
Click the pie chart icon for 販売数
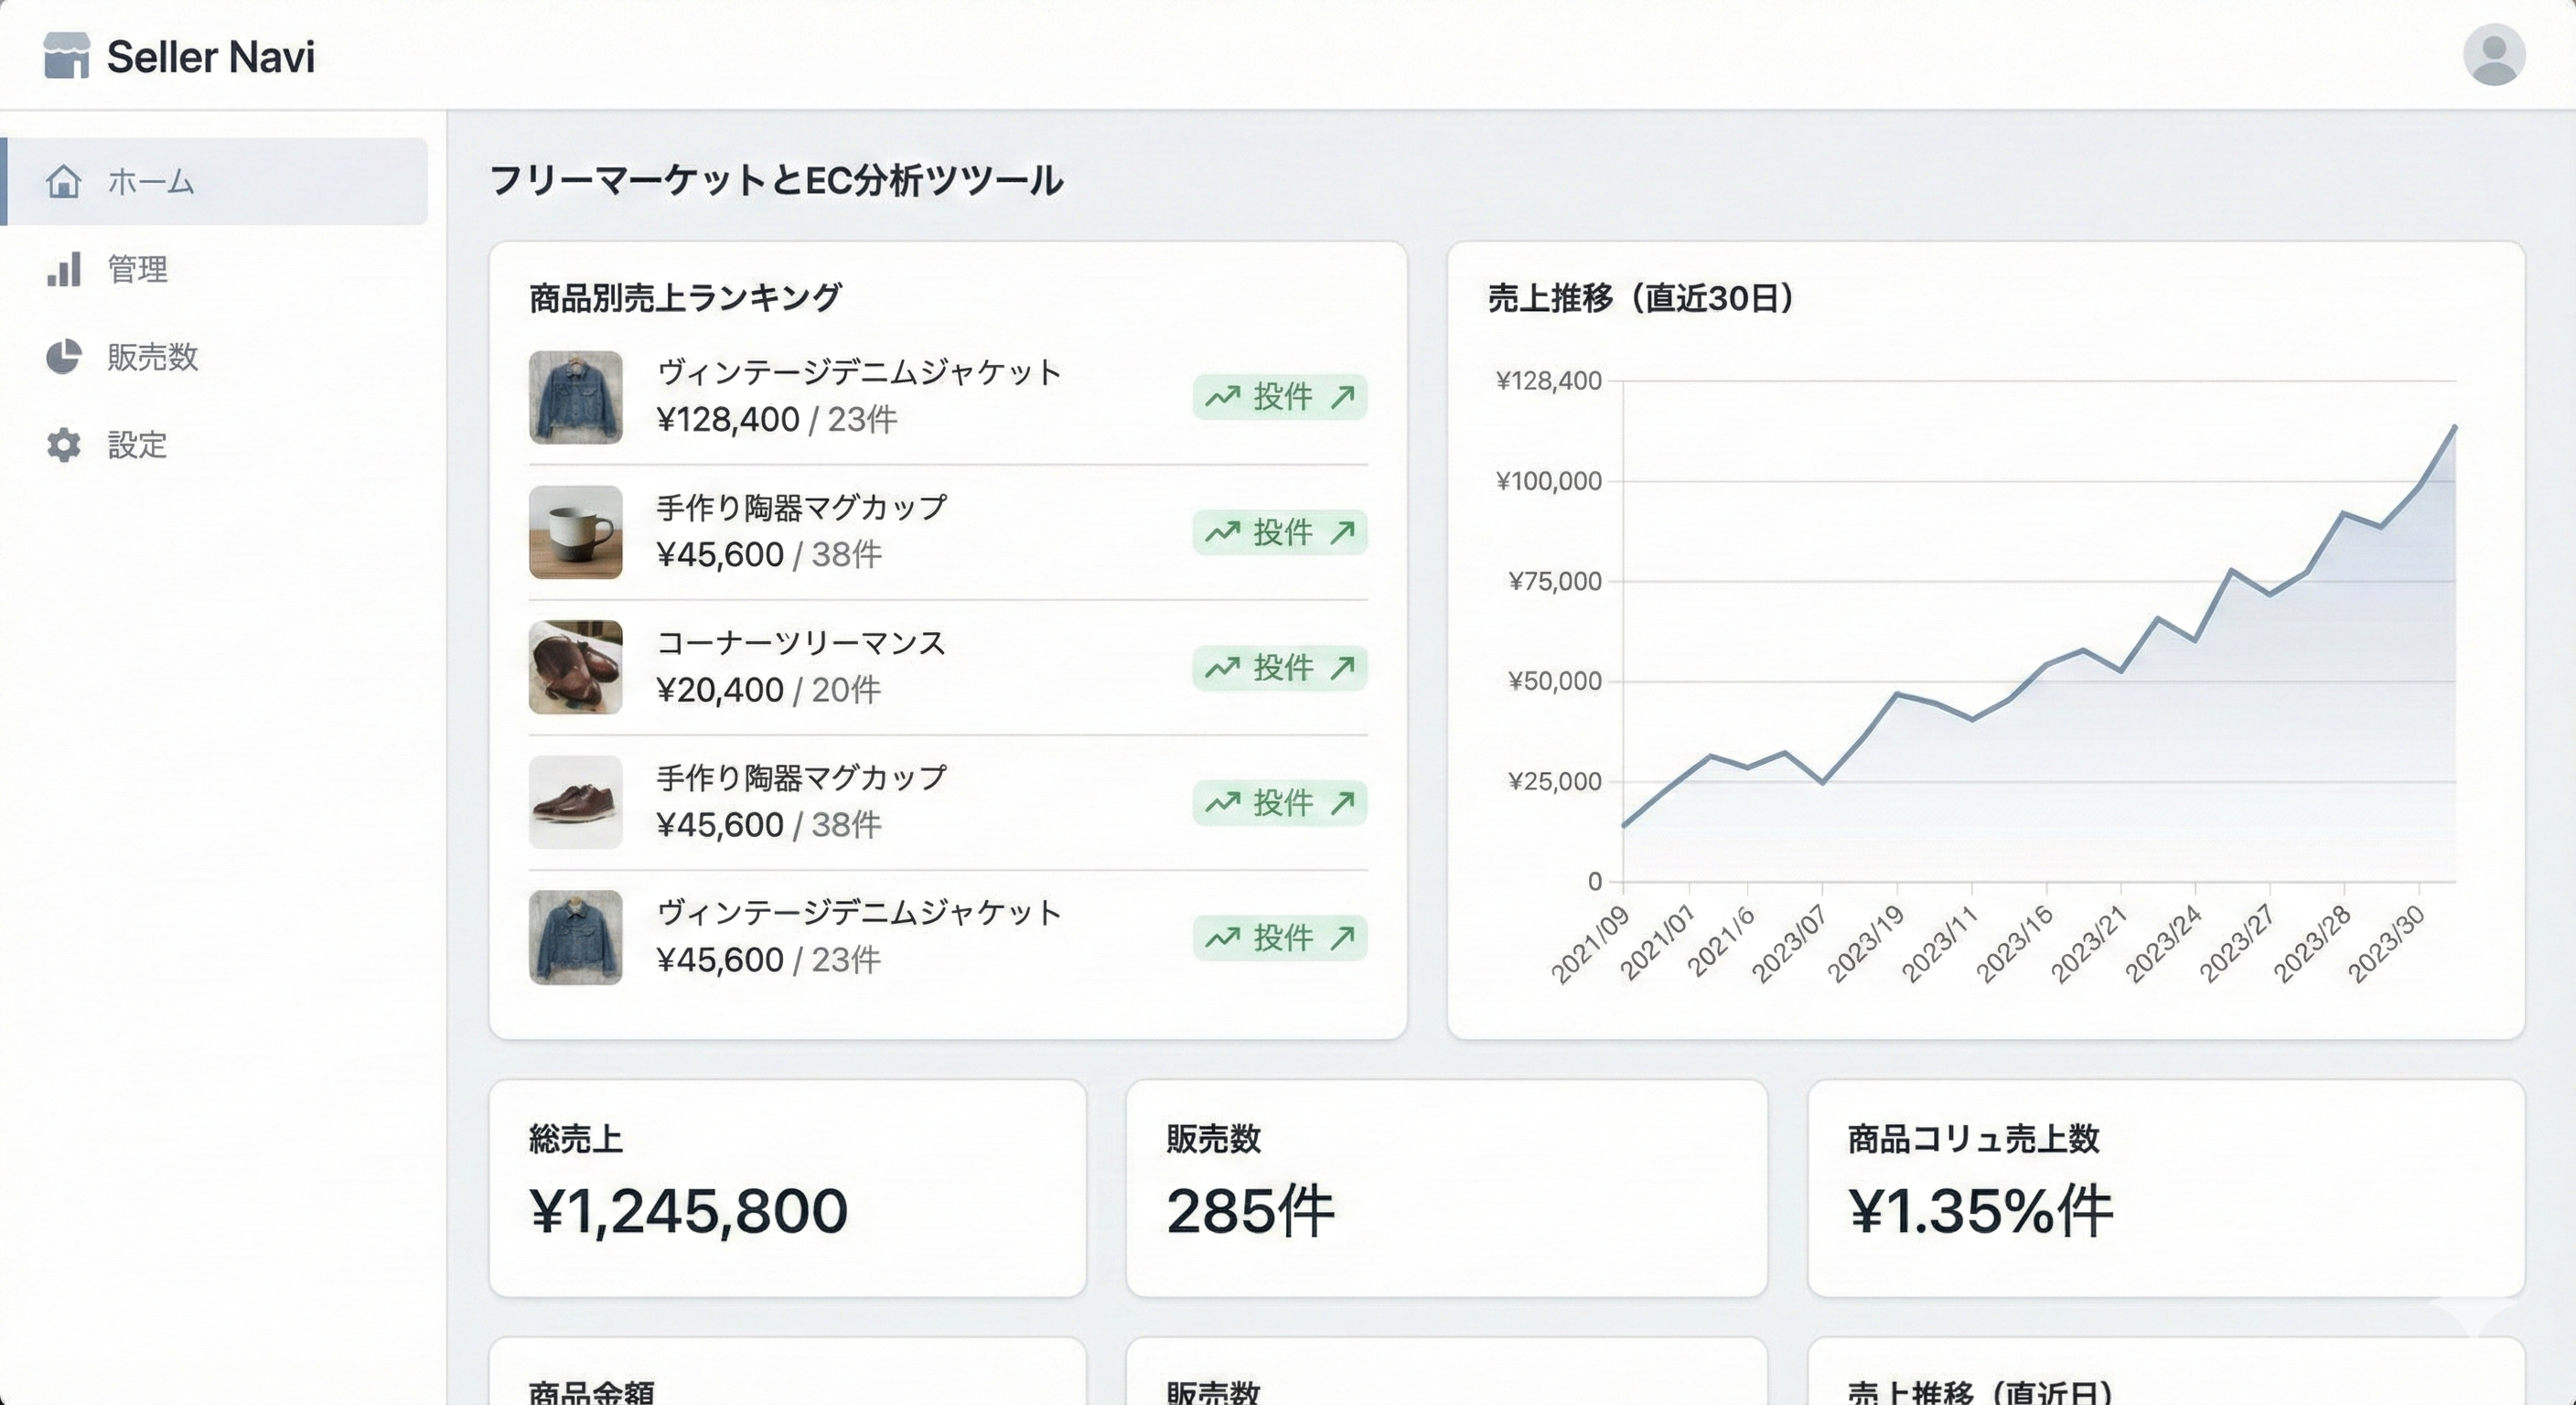tap(63, 357)
